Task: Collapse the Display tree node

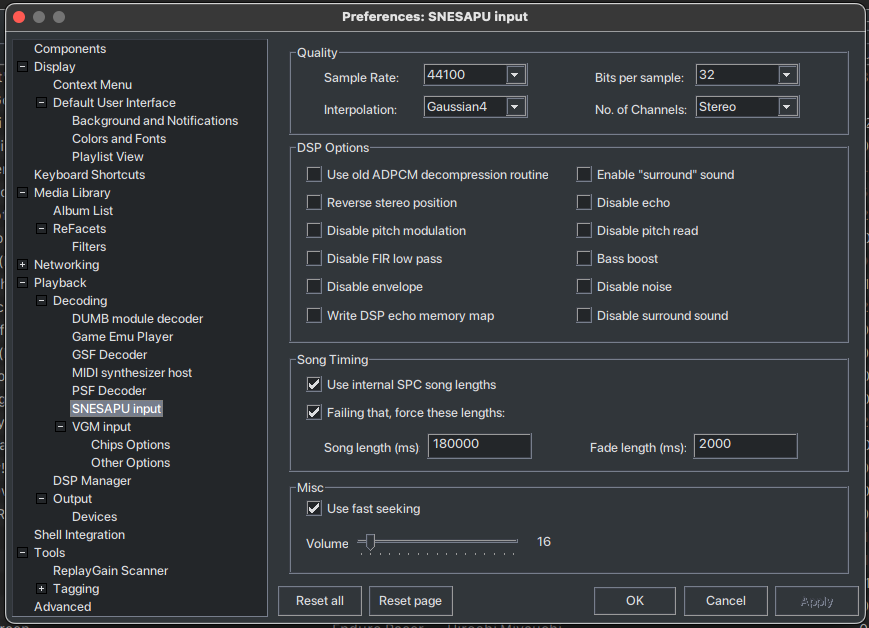Action: point(22,67)
